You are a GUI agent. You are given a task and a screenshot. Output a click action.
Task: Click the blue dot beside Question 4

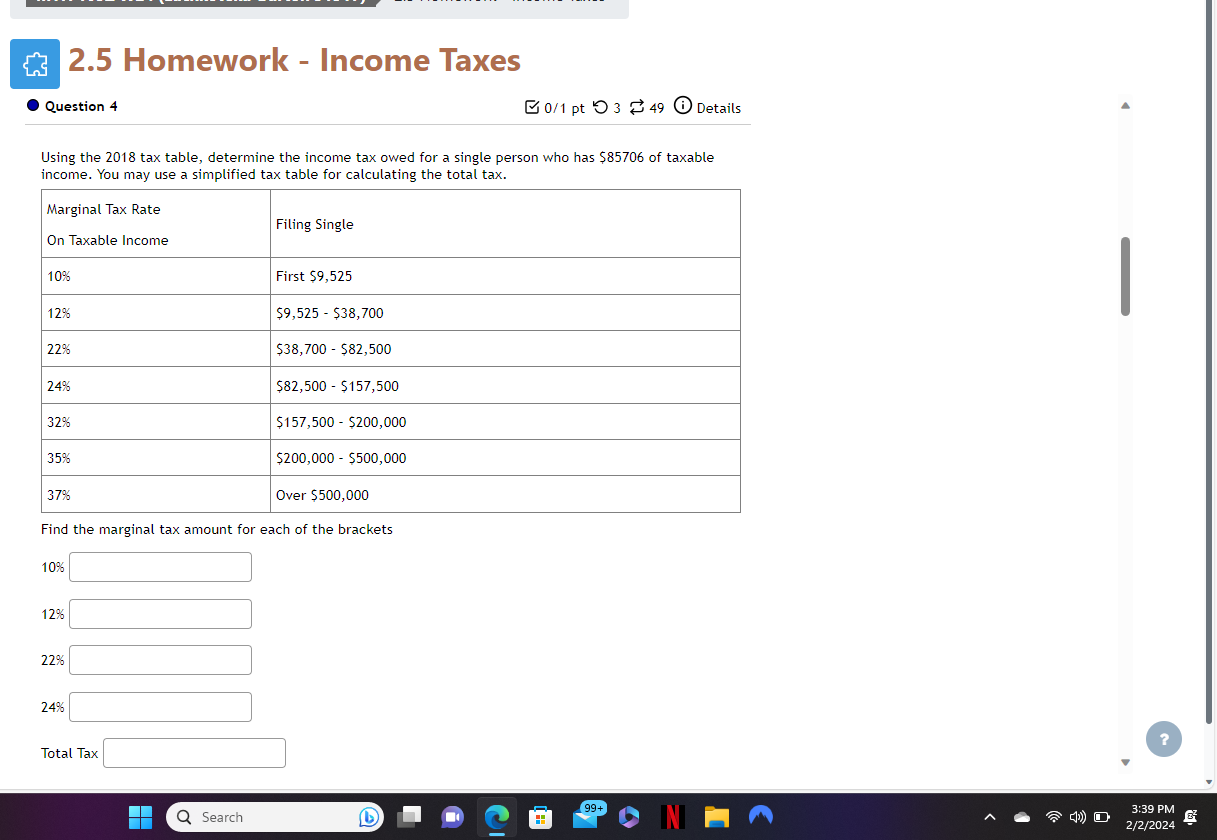point(34,106)
